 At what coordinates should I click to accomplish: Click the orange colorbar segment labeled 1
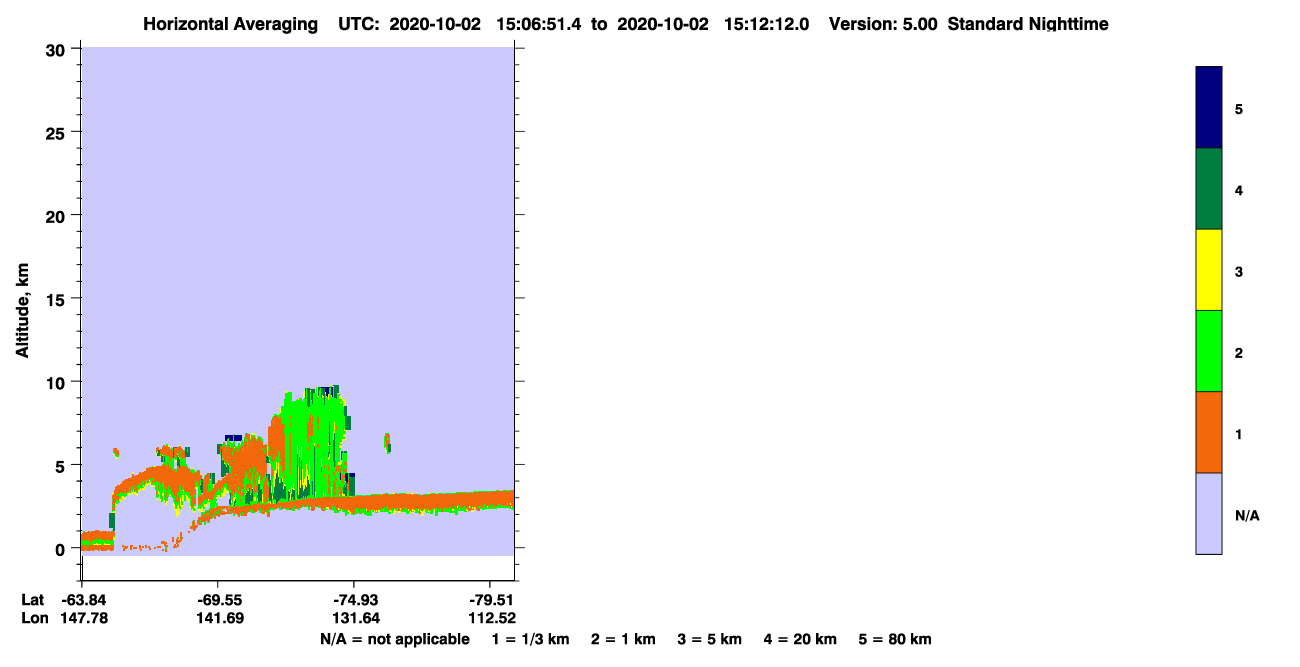point(1209,432)
